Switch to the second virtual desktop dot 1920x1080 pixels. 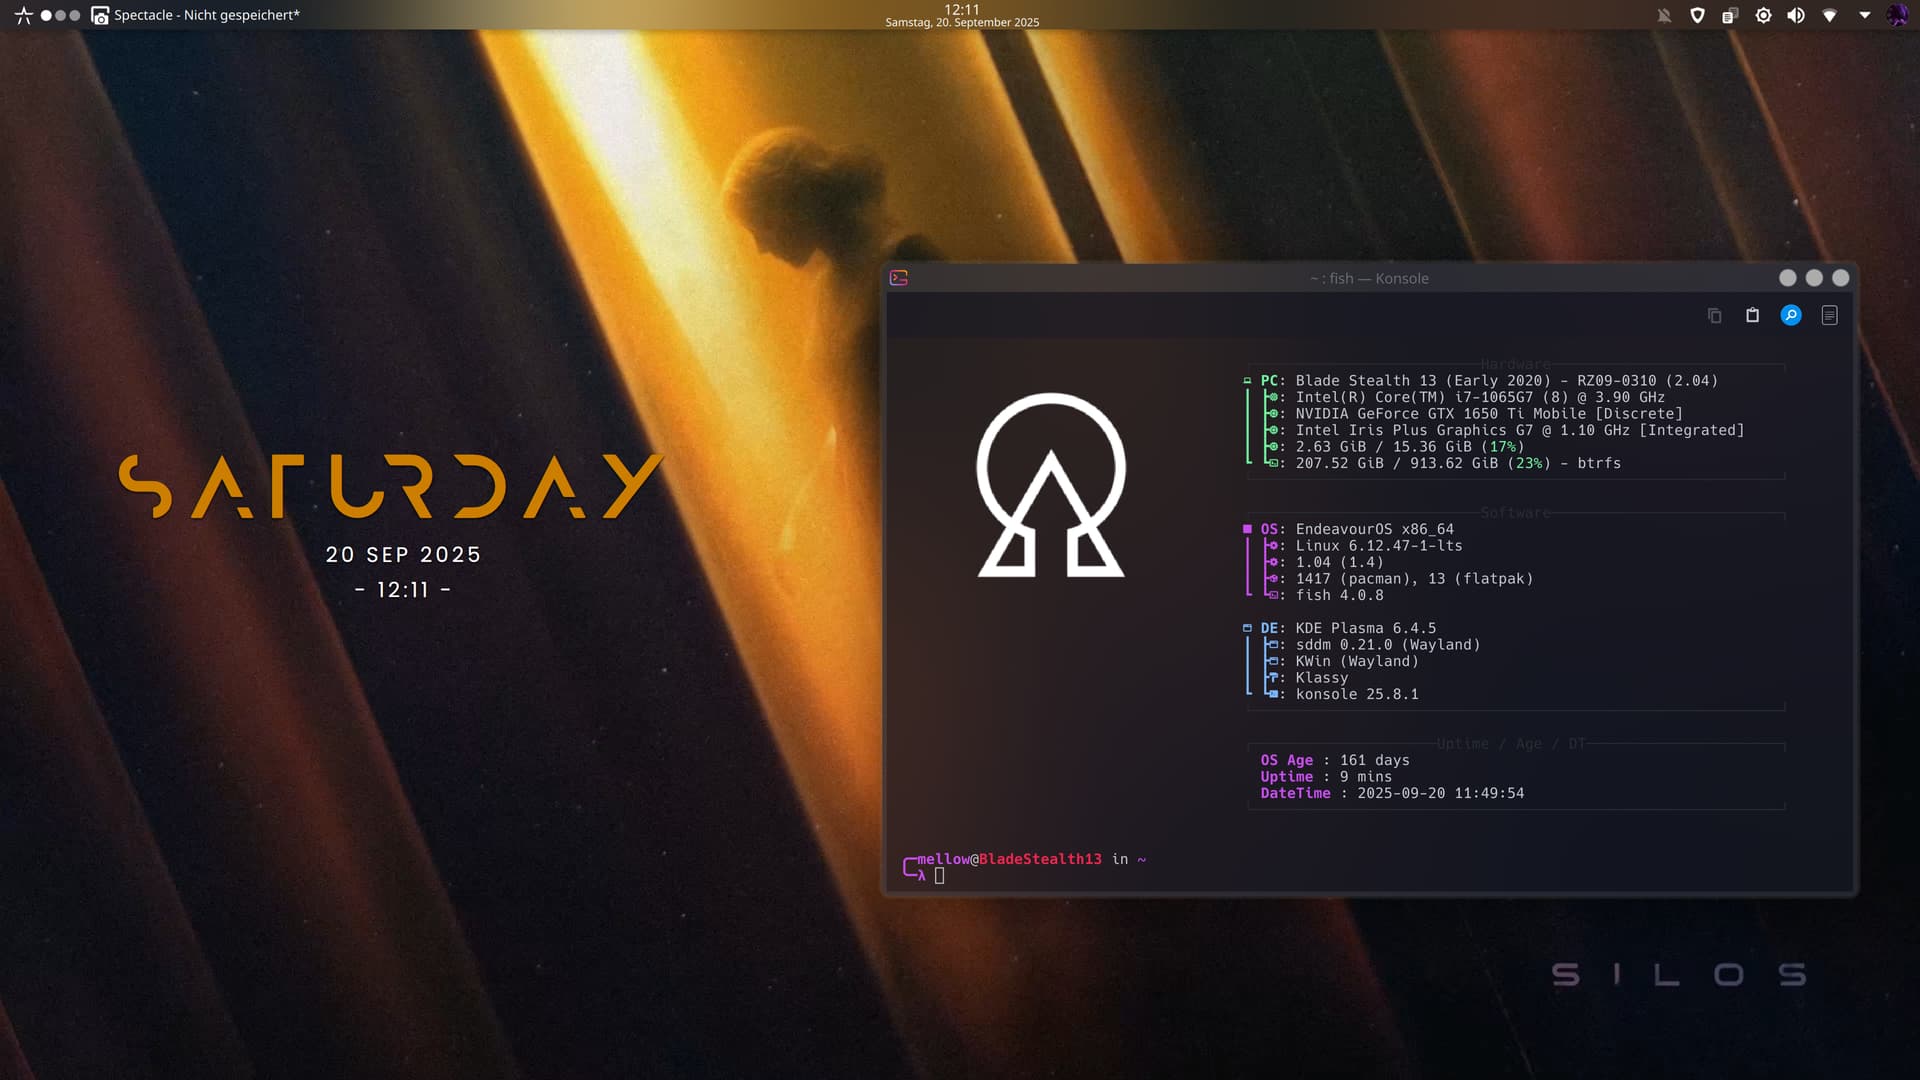[x=60, y=15]
